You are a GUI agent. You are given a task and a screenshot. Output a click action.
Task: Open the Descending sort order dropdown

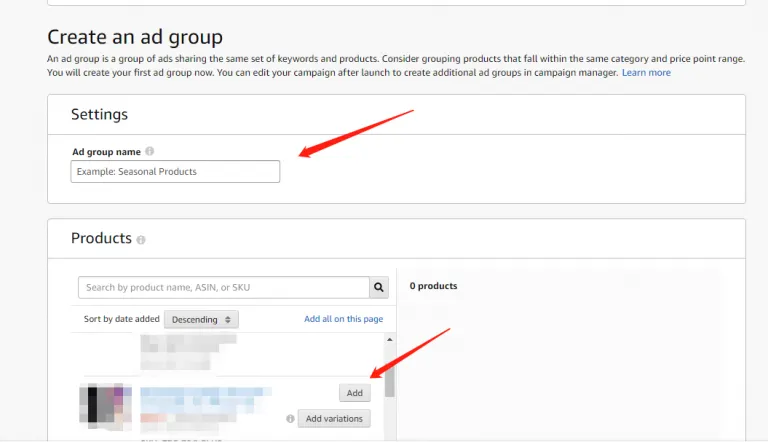click(201, 319)
